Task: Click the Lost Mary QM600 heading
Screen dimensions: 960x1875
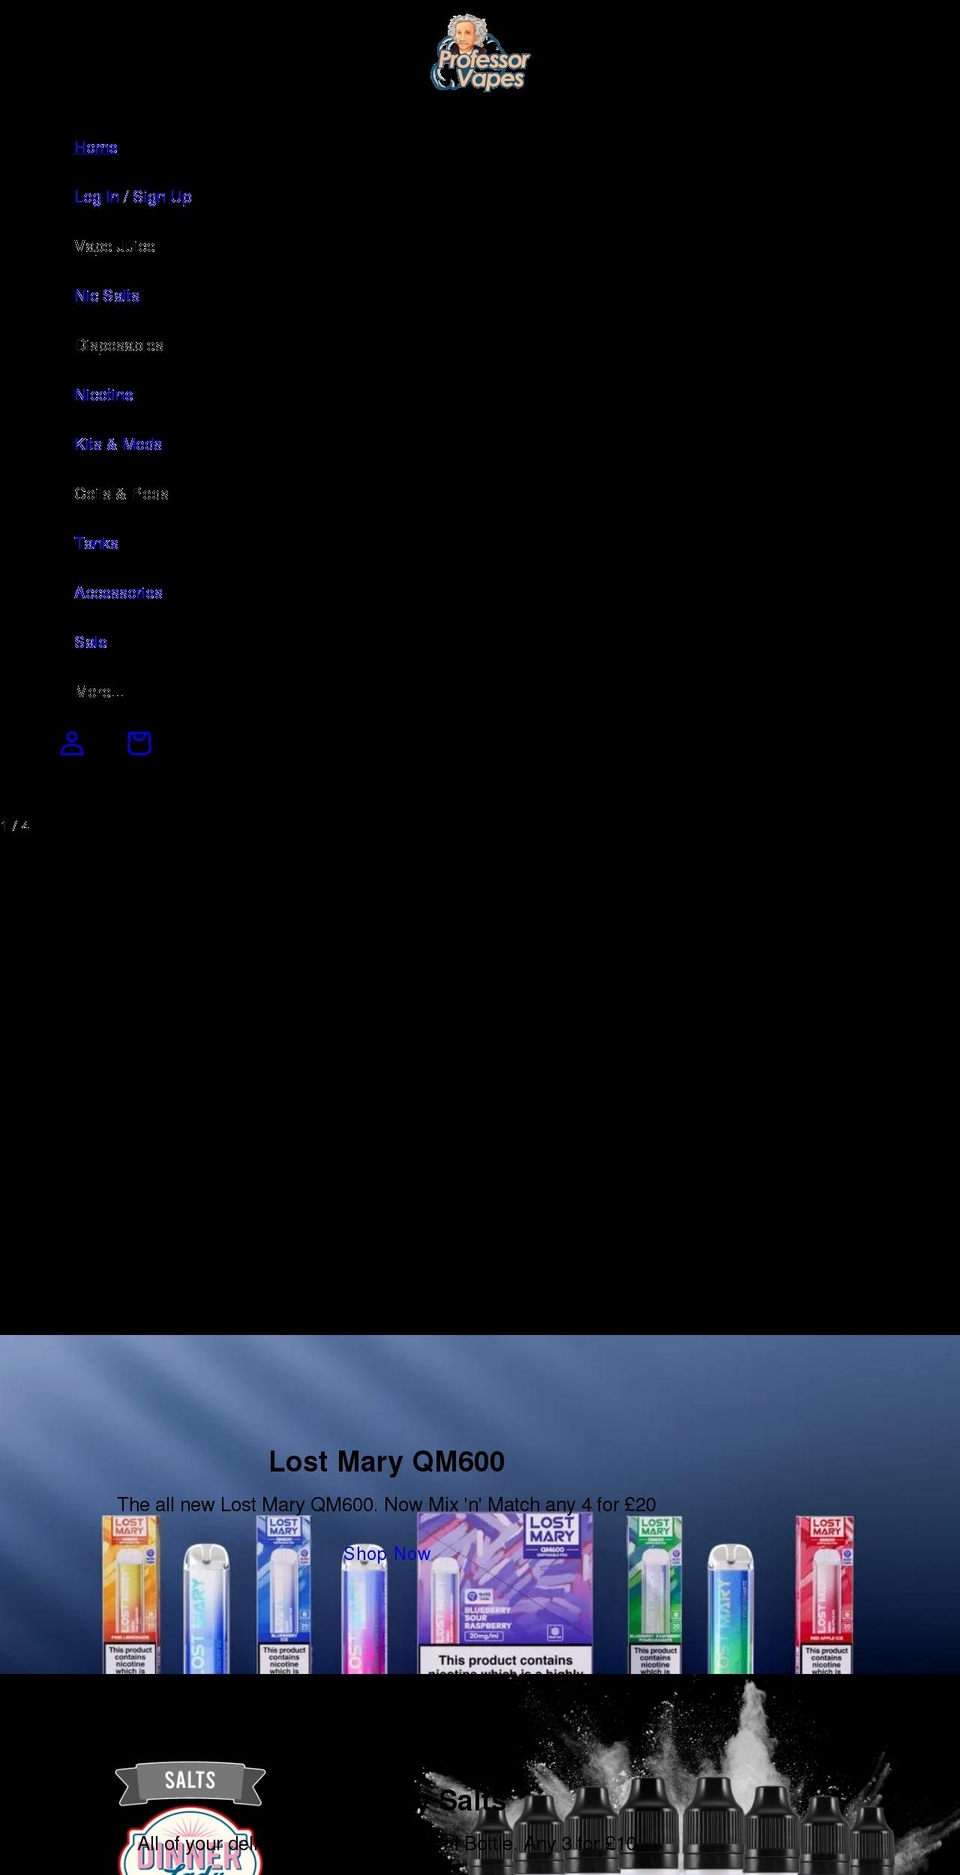Action: [x=387, y=1461]
